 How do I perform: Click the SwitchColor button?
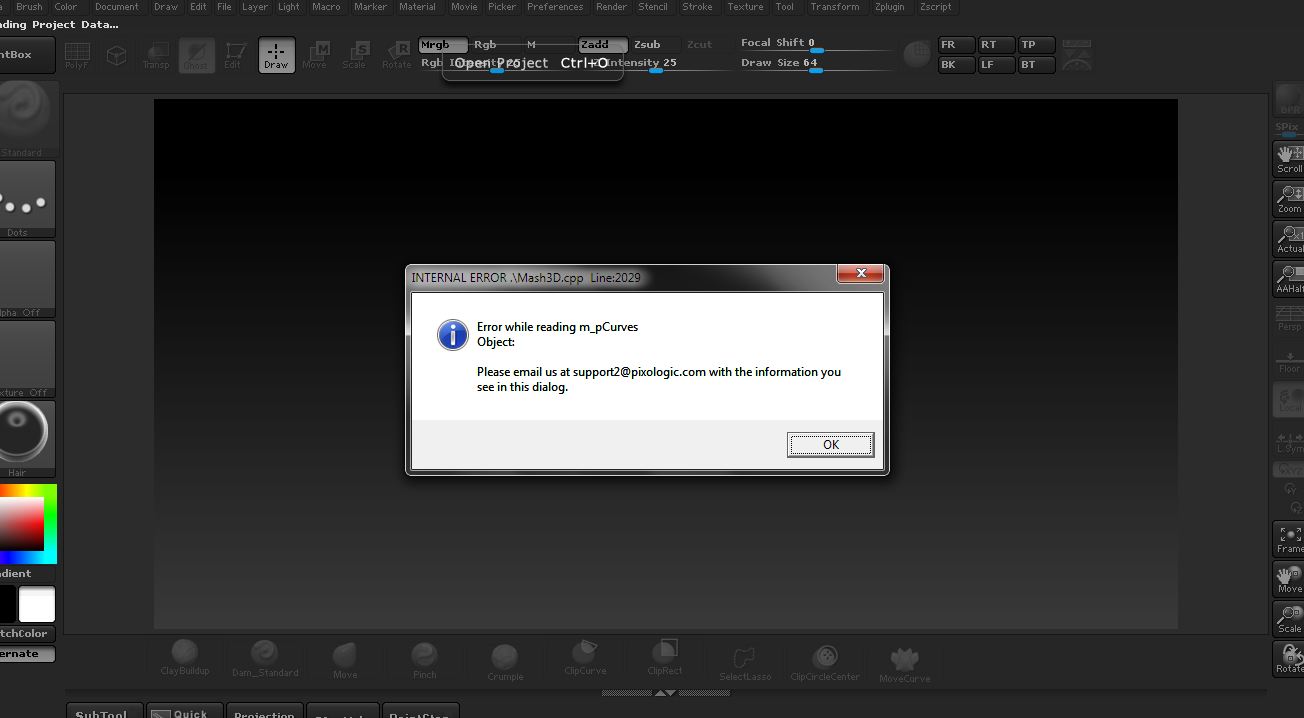(25, 633)
